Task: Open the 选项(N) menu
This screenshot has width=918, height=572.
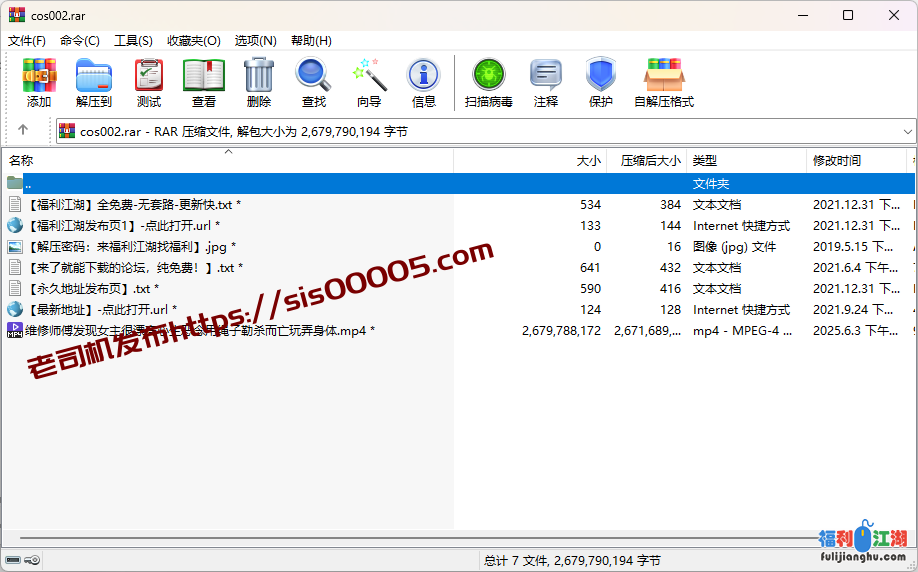Action: coord(256,40)
